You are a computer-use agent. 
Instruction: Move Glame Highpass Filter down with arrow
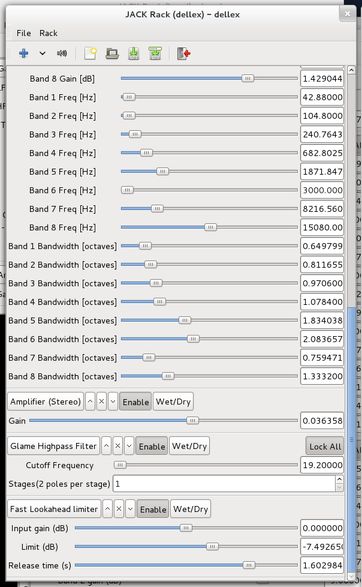(129, 446)
